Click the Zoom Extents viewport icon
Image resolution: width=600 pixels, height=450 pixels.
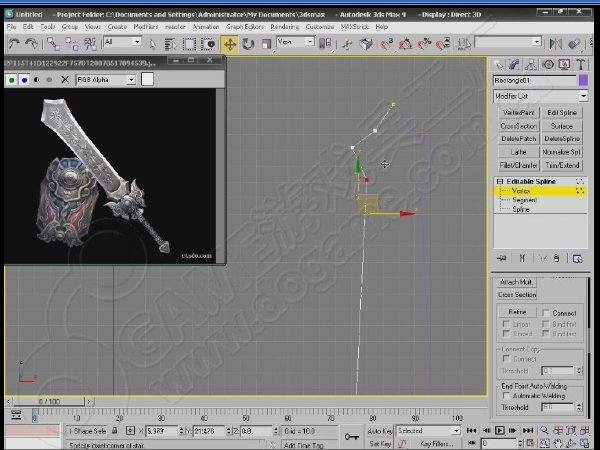pos(571,431)
